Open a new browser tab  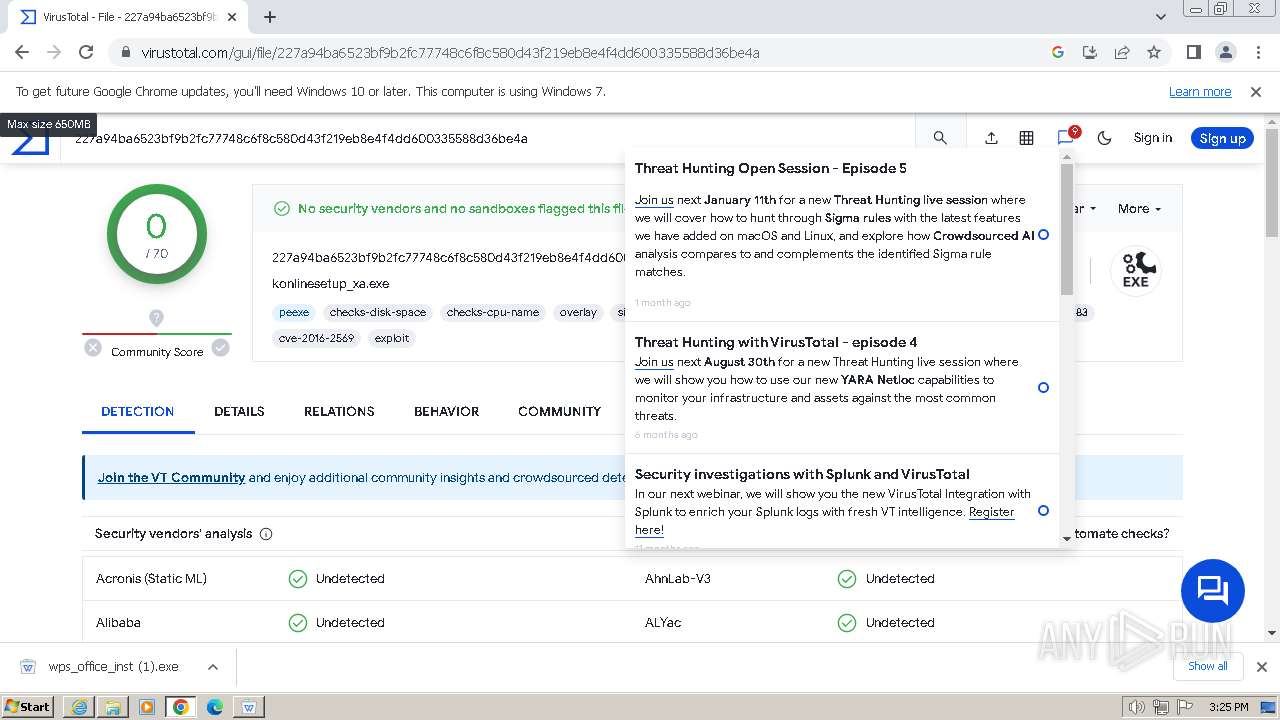point(269,17)
